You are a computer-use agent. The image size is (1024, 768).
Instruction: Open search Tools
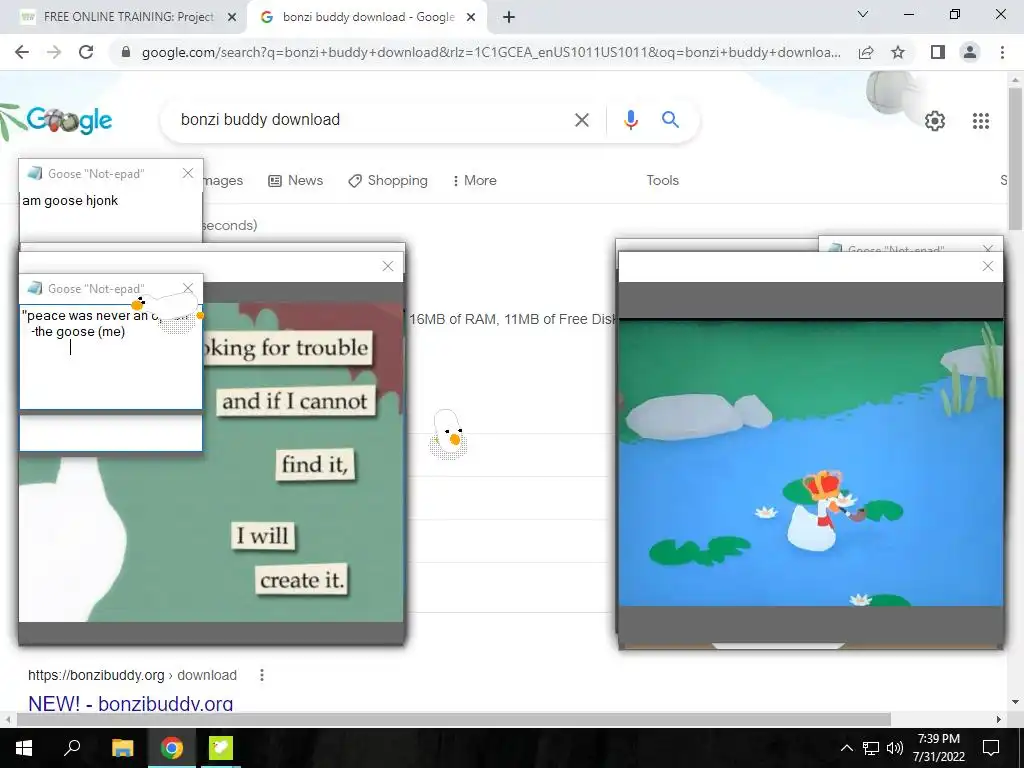tap(662, 180)
